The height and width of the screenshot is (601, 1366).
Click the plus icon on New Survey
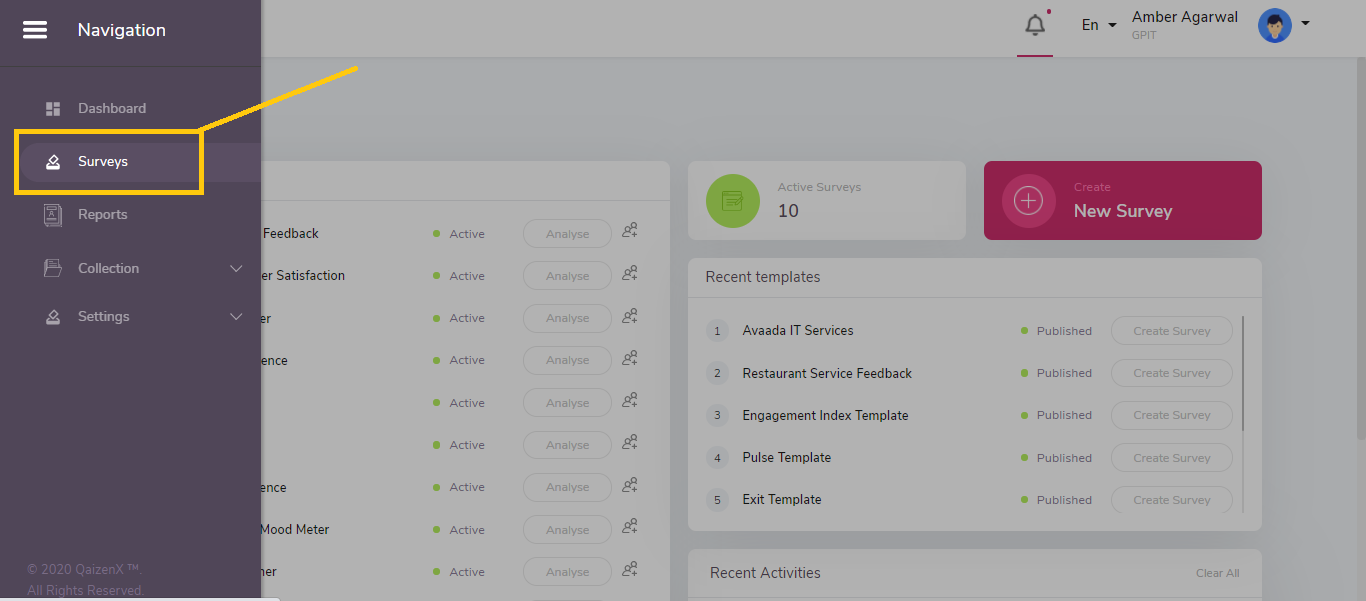(1028, 200)
